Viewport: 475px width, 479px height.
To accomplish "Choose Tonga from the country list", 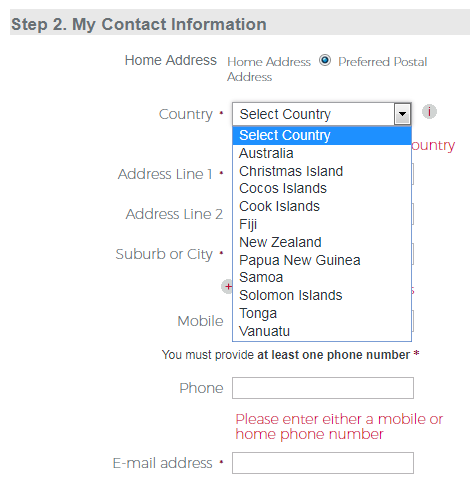I will pos(322,314).
